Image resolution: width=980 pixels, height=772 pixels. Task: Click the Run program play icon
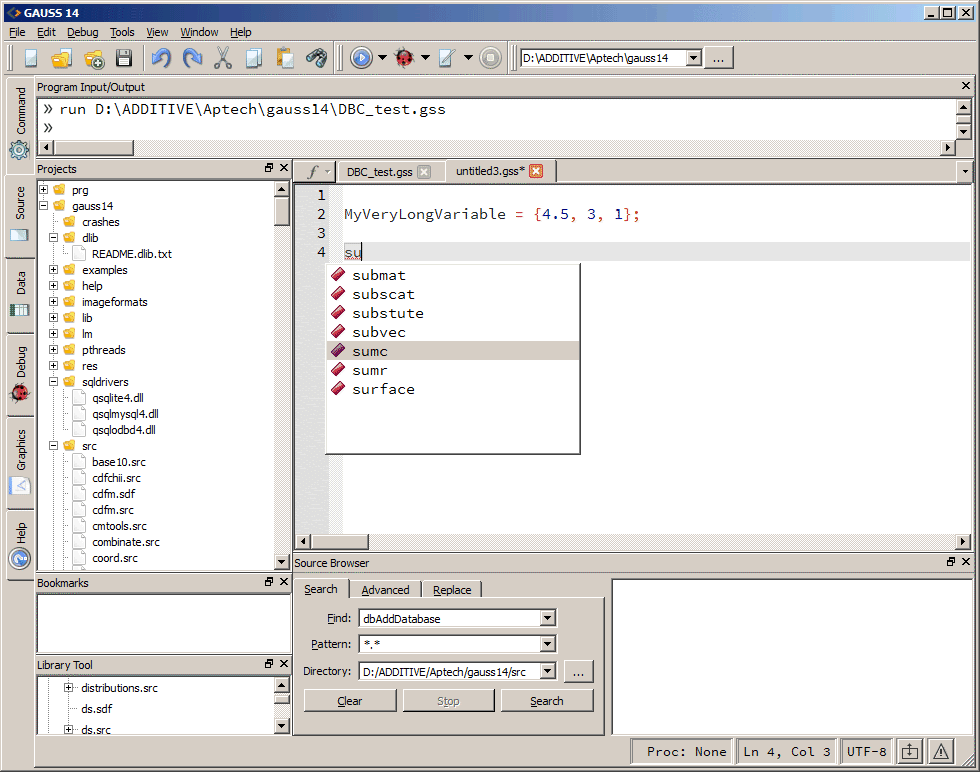tap(361, 58)
